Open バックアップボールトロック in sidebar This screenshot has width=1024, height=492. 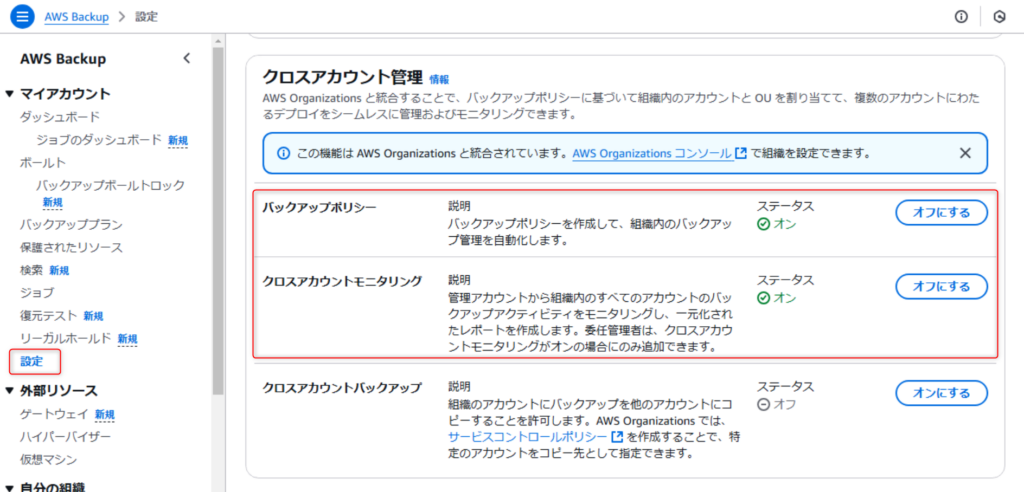point(110,186)
